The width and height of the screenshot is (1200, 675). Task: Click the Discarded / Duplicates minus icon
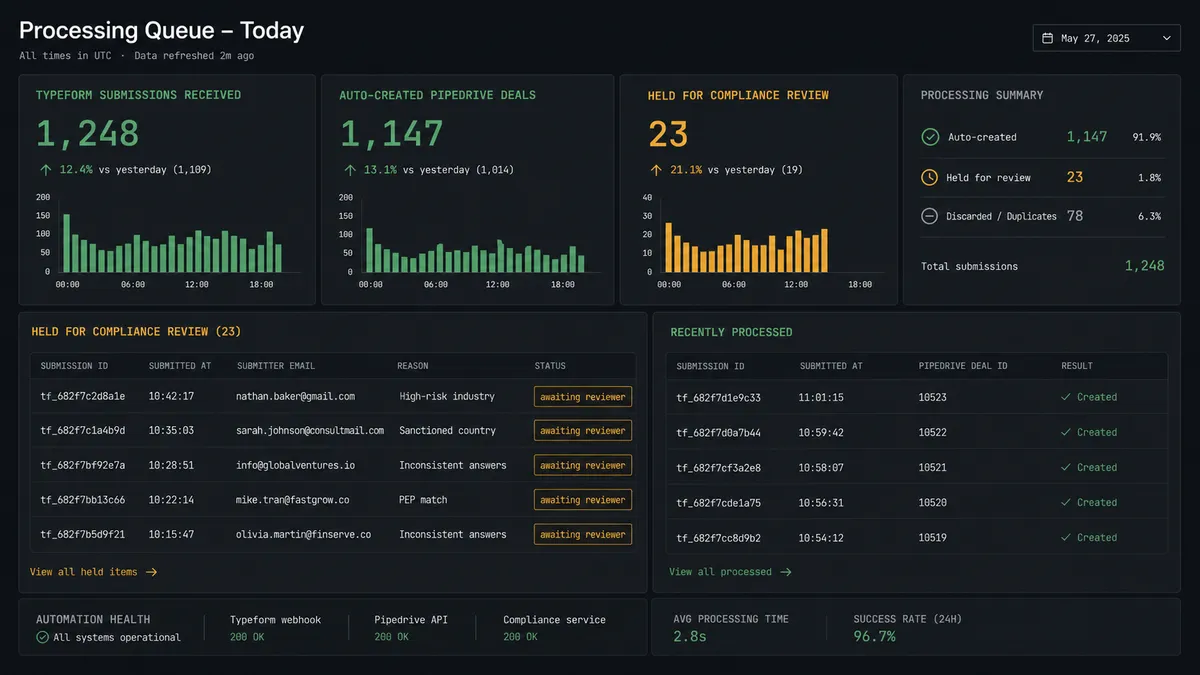[x=929, y=216]
